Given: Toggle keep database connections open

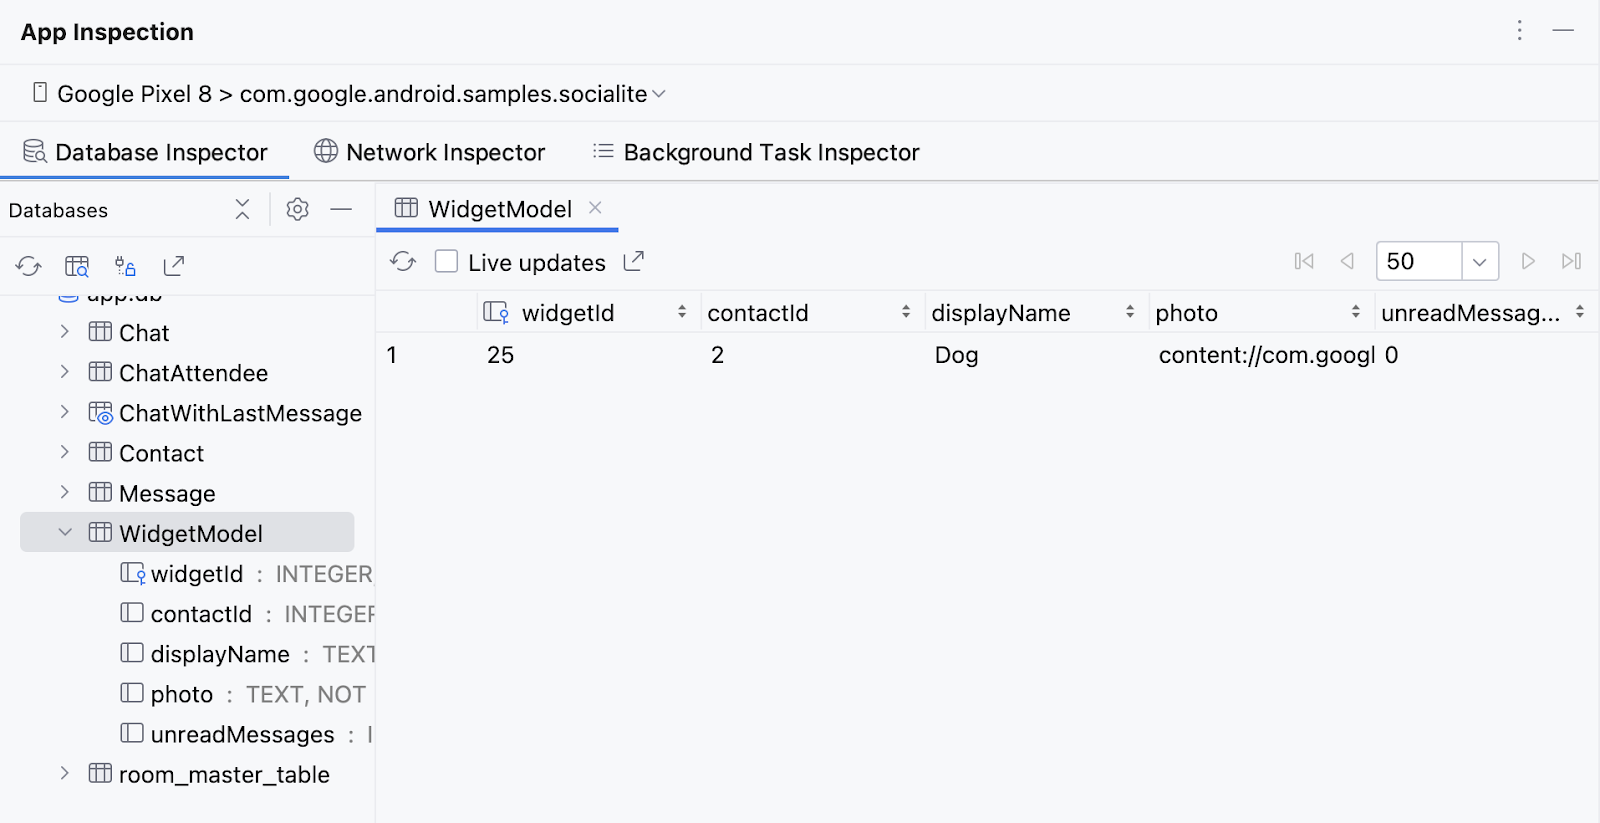Looking at the screenshot, I should [125, 266].
